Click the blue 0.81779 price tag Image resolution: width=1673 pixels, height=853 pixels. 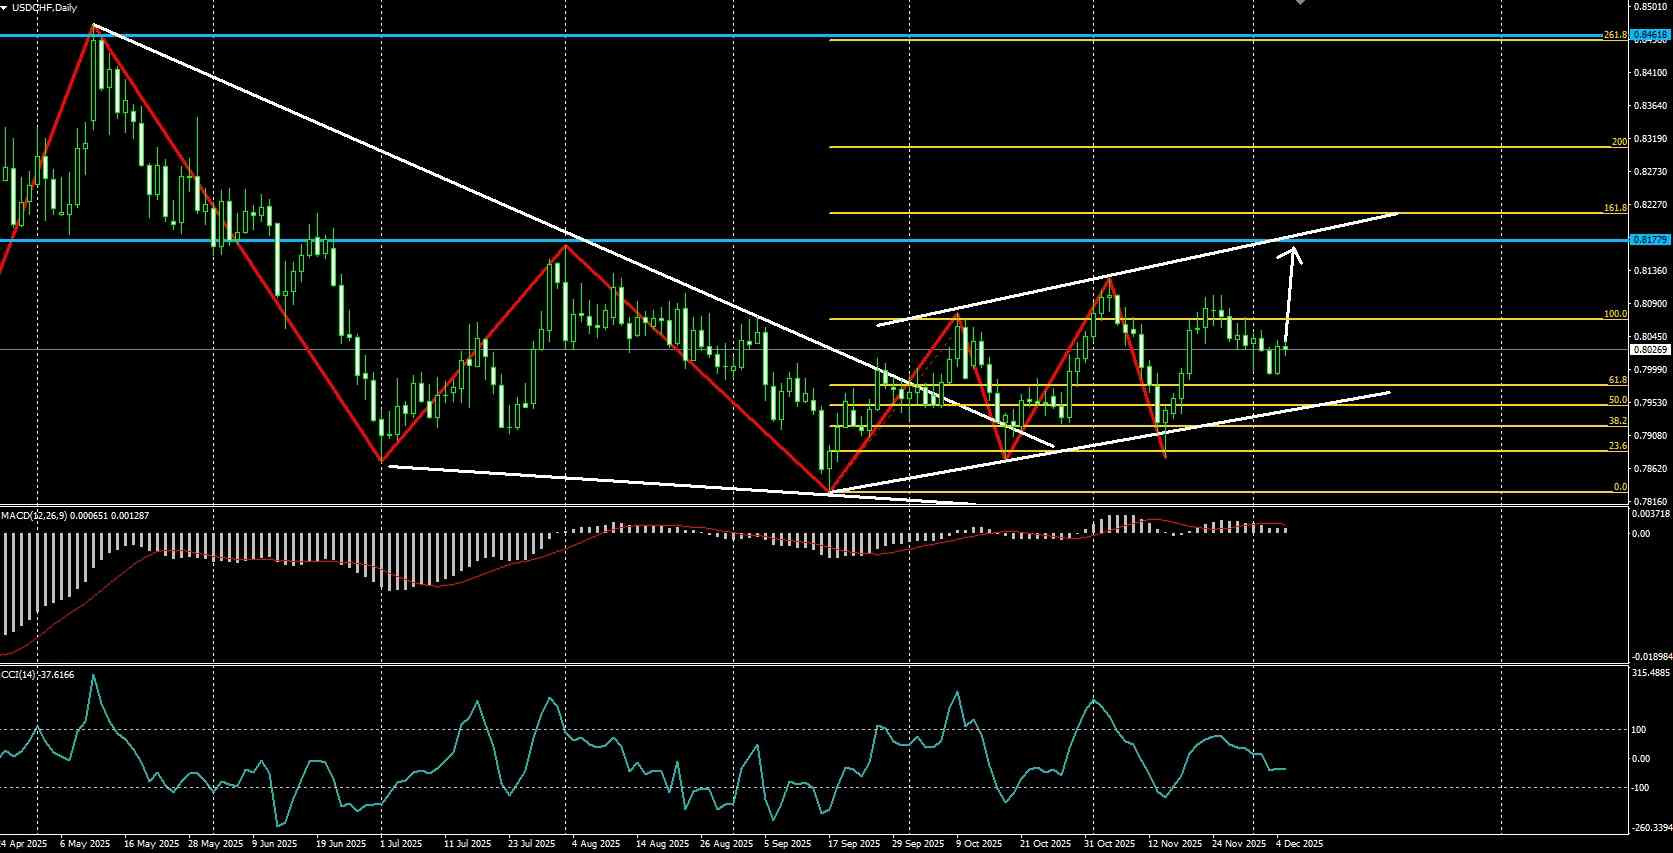[1650, 240]
